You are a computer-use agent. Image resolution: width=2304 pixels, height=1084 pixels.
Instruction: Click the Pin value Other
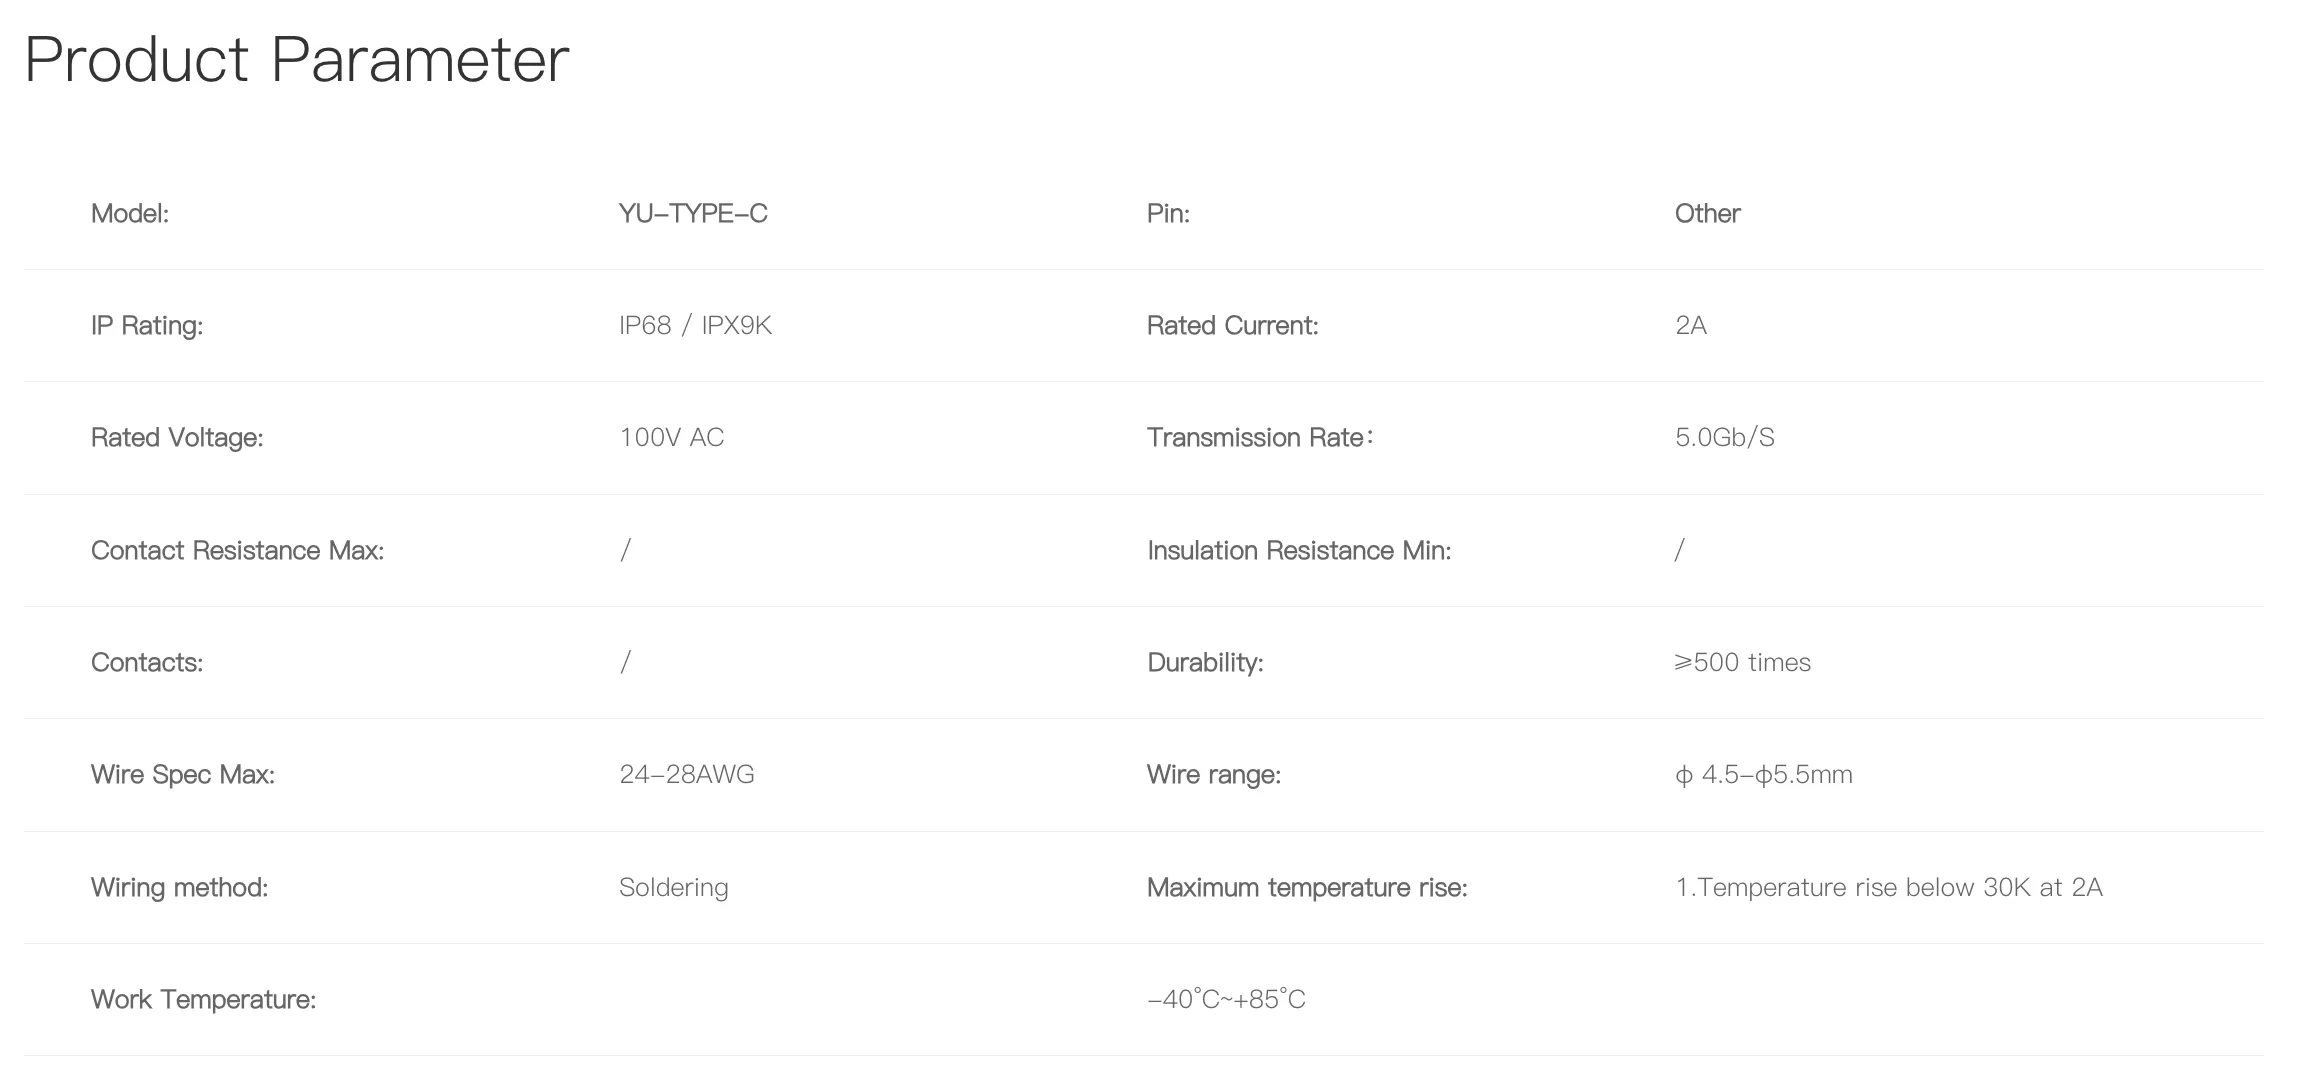tap(1707, 213)
